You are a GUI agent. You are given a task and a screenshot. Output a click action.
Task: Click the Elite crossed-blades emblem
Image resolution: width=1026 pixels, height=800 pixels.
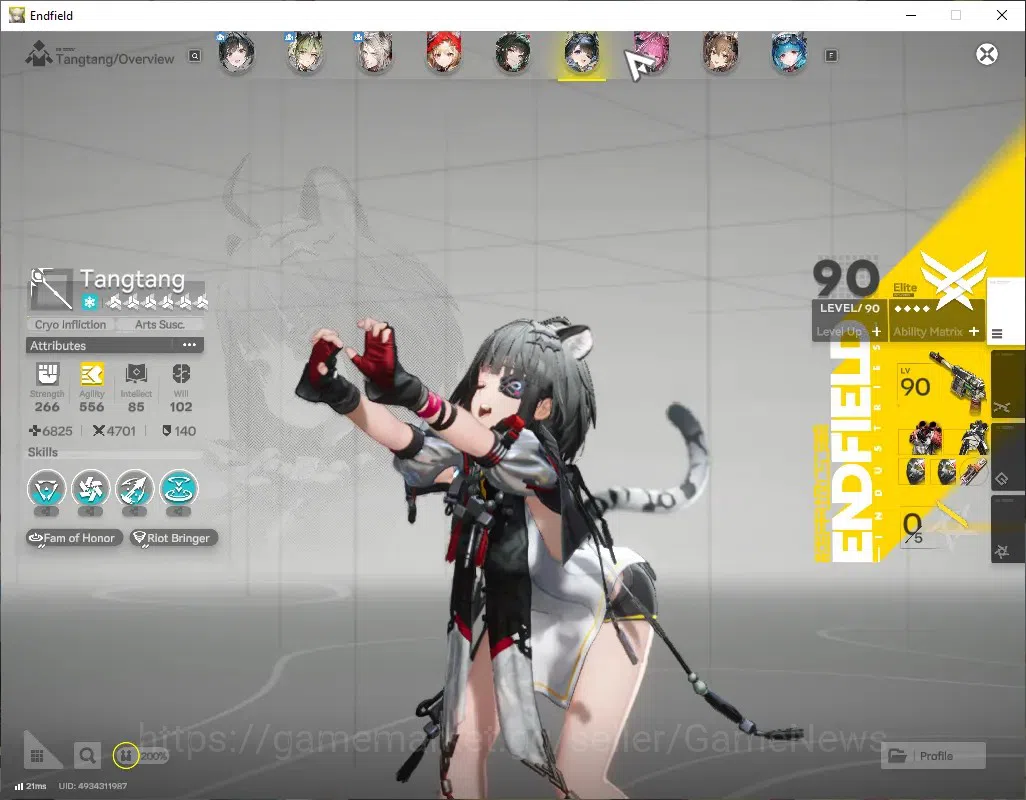954,279
